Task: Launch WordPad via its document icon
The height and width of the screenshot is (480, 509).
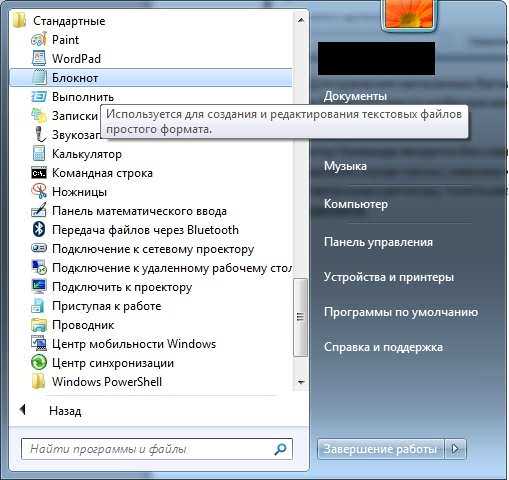Action: click(39, 59)
